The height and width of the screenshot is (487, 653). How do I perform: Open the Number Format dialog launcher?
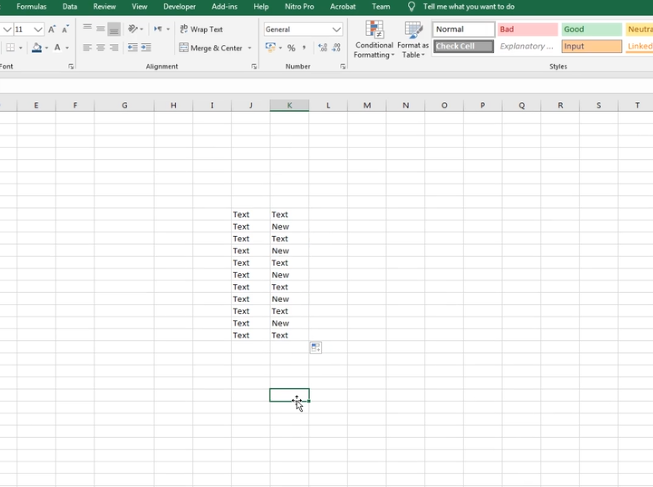[343, 66]
